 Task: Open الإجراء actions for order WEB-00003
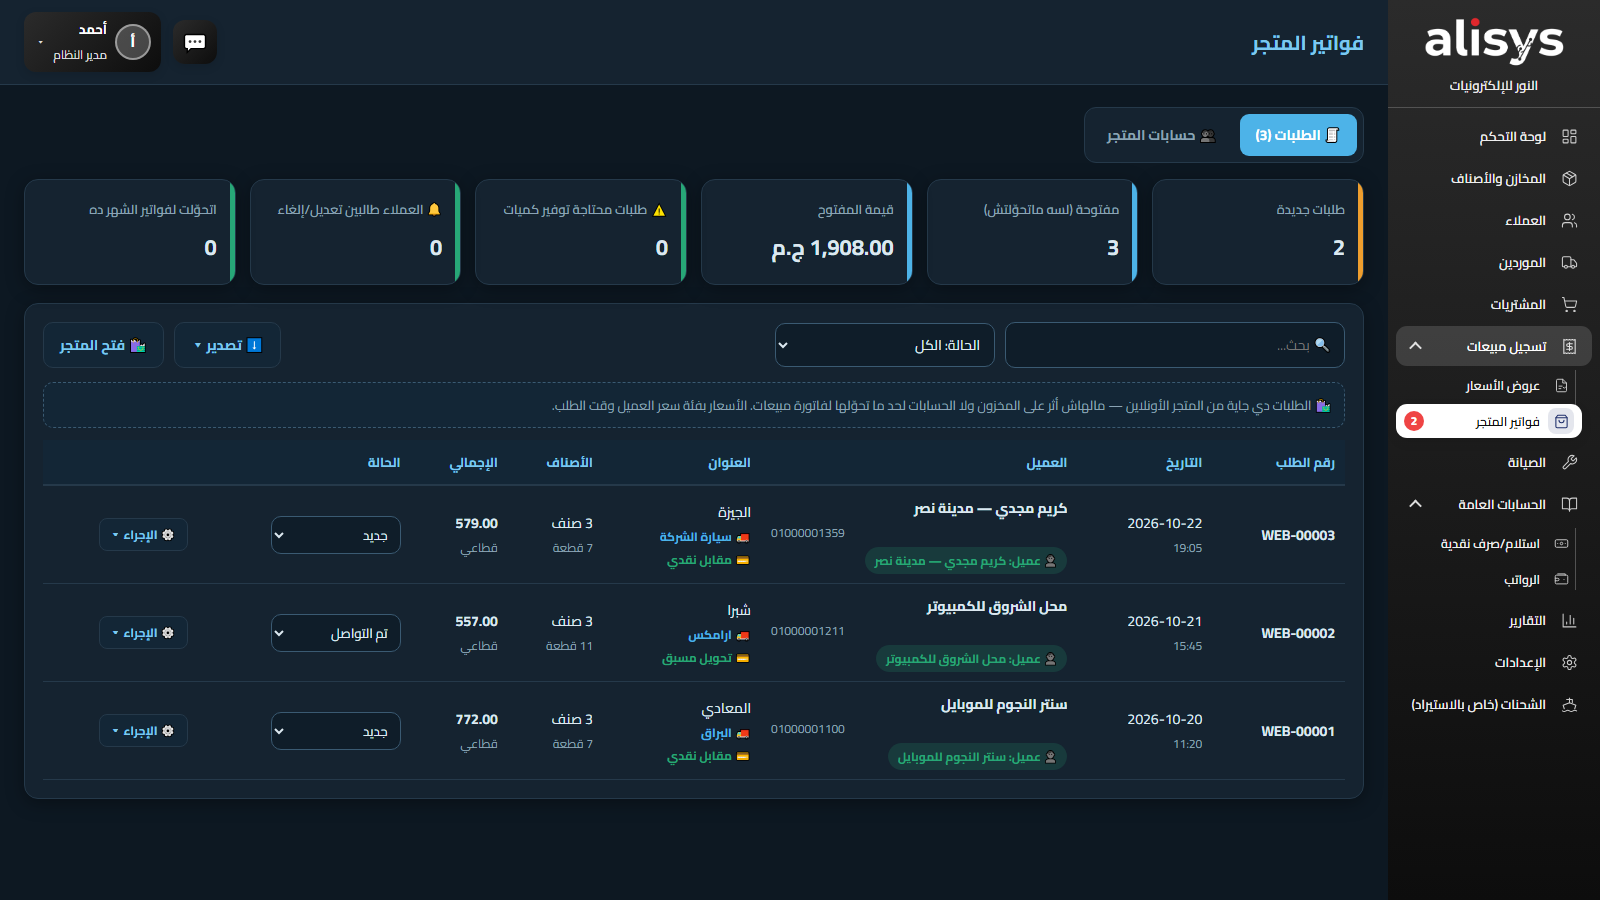coord(143,535)
